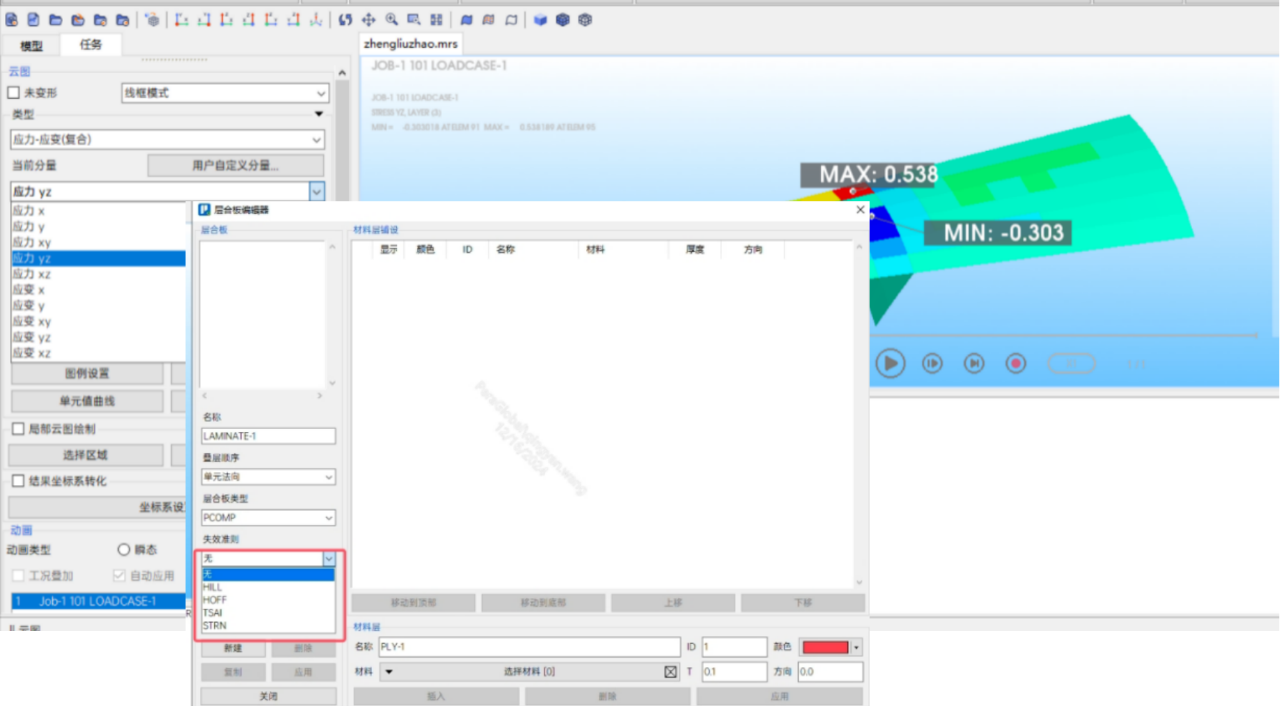Click the wireframe cube display icon
This screenshot has width=1280, height=706.
(585, 19)
